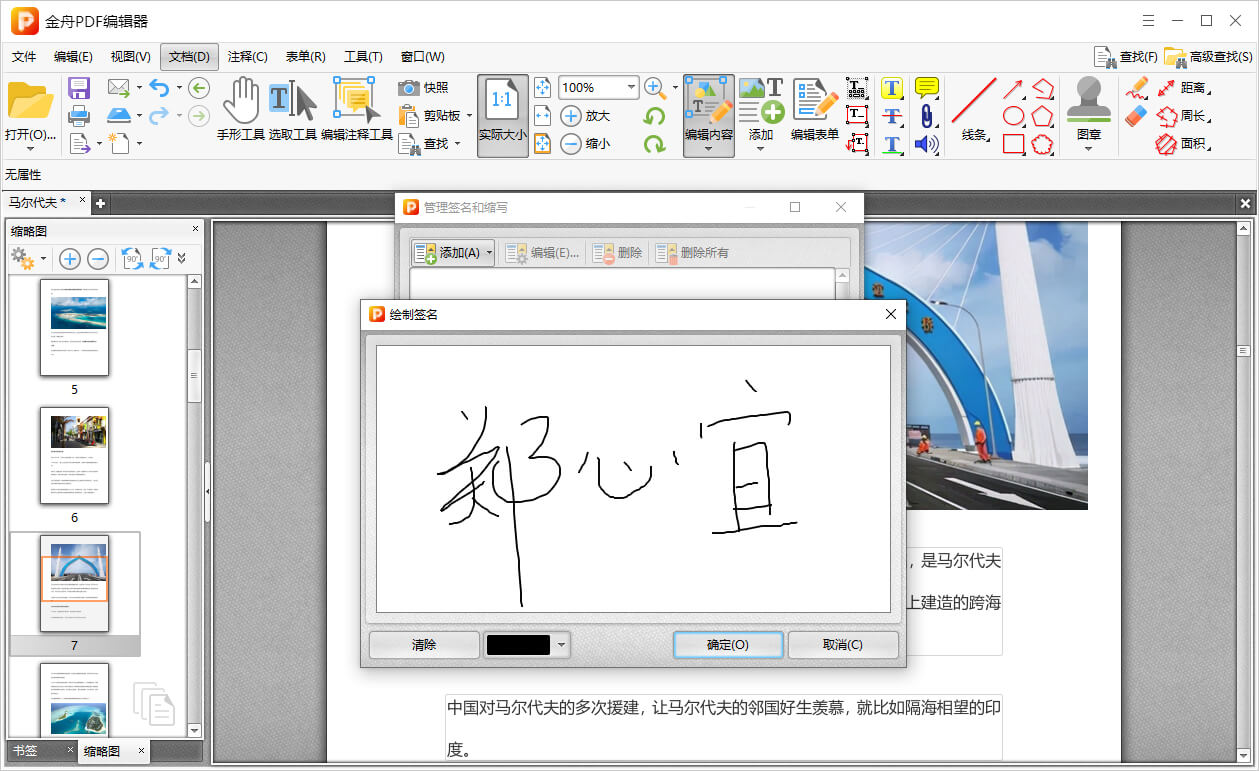
Task: Click the paperclip attachment icon
Action: tap(926, 116)
